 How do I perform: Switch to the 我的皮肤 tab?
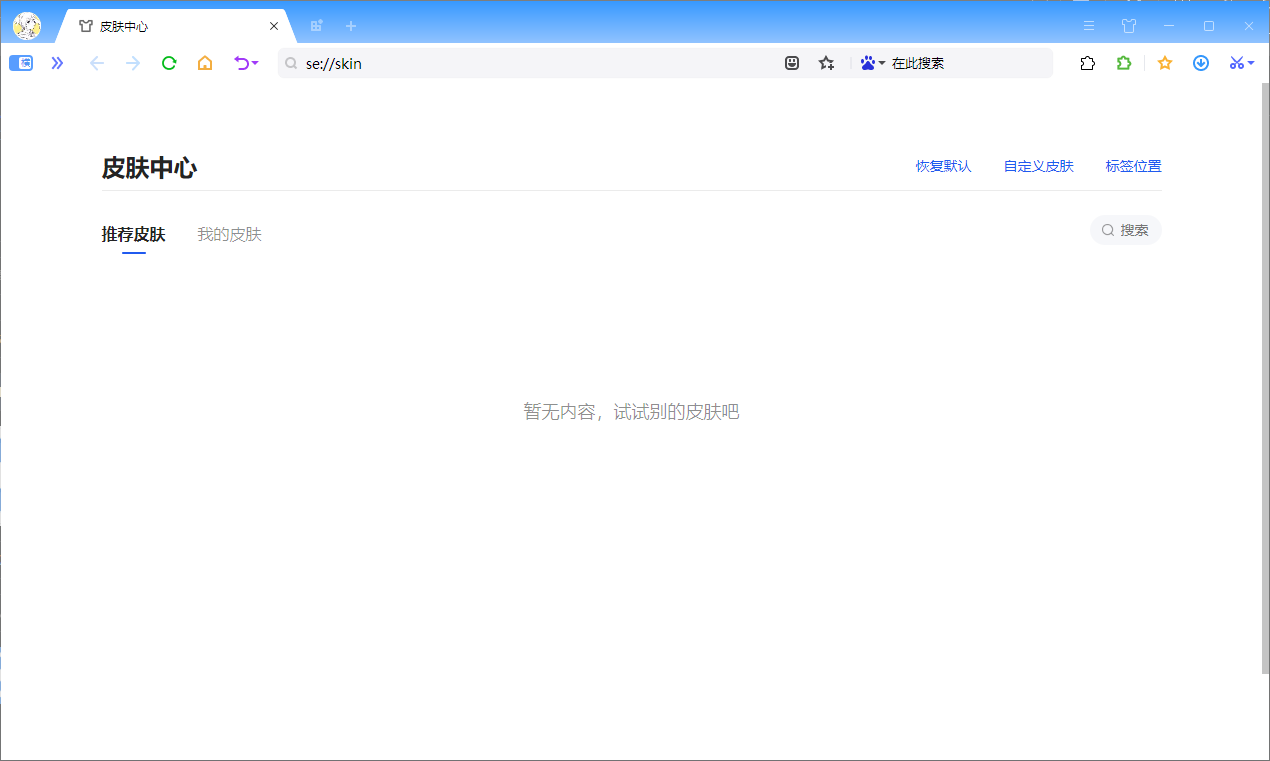coord(229,234)
